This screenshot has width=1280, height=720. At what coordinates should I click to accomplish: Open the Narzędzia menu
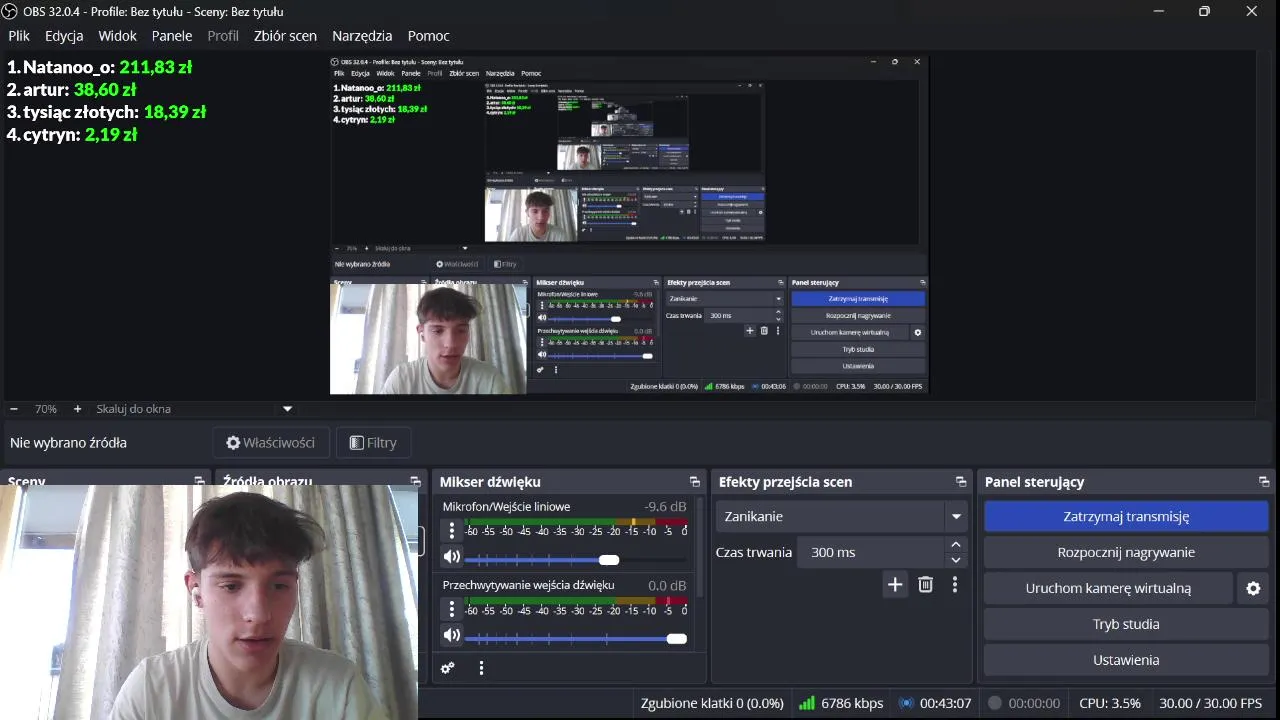(x=362, y=35)
